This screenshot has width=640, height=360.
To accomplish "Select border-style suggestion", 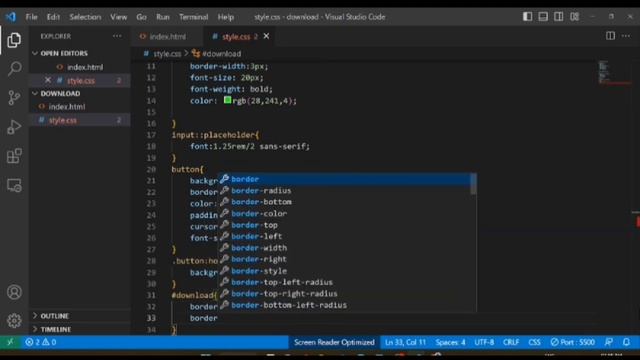I will tap(344, 271).
